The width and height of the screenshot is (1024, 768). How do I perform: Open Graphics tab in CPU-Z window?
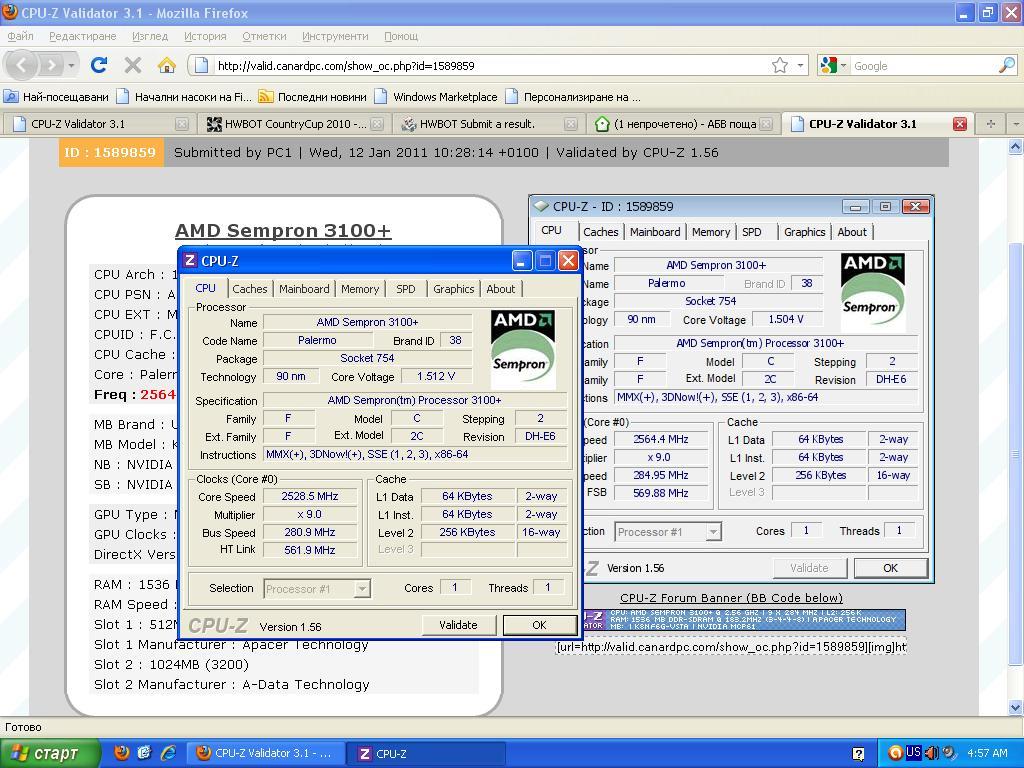coord(453,289)
